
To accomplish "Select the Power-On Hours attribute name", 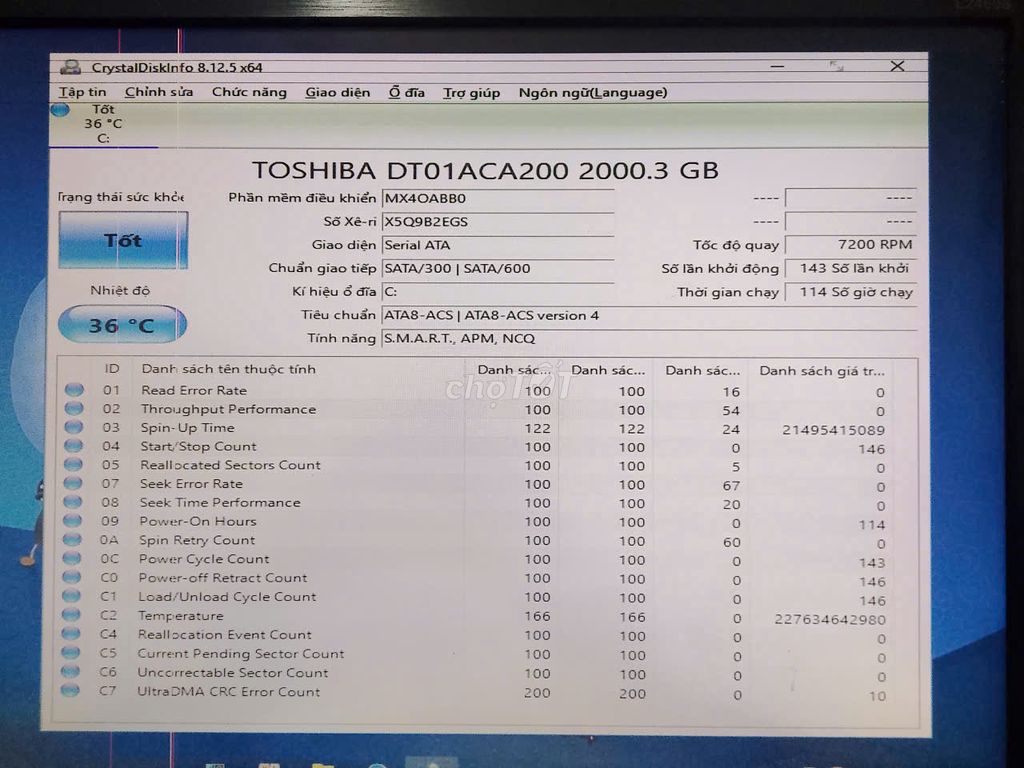I will pyautogui.click(x=198, y=521).
